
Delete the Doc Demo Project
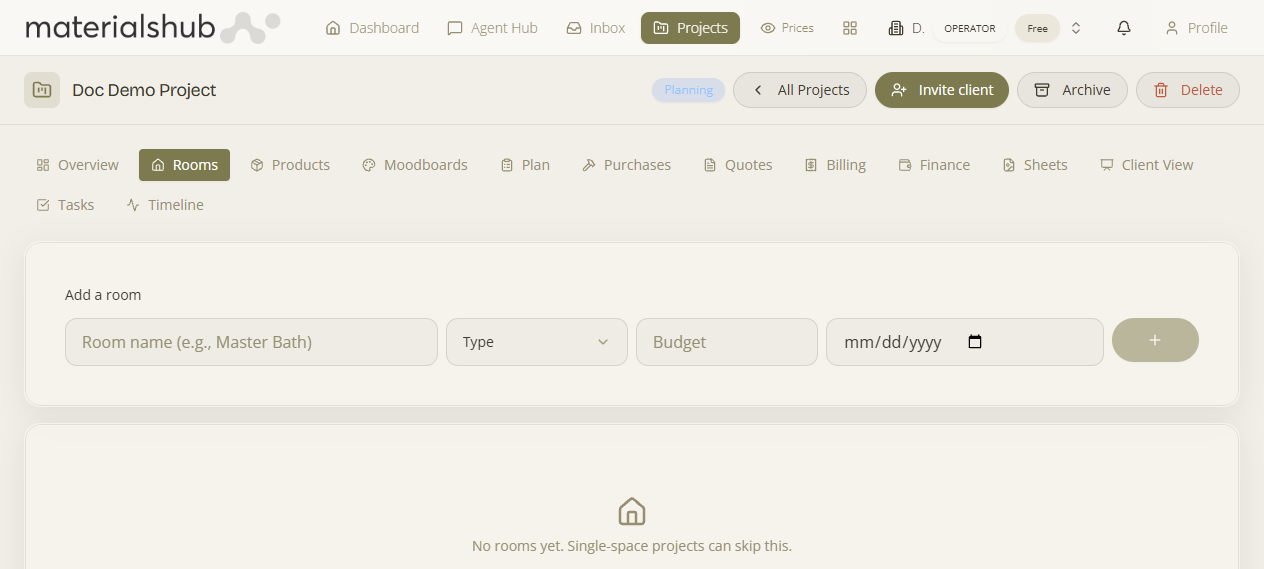(1188, 90)
